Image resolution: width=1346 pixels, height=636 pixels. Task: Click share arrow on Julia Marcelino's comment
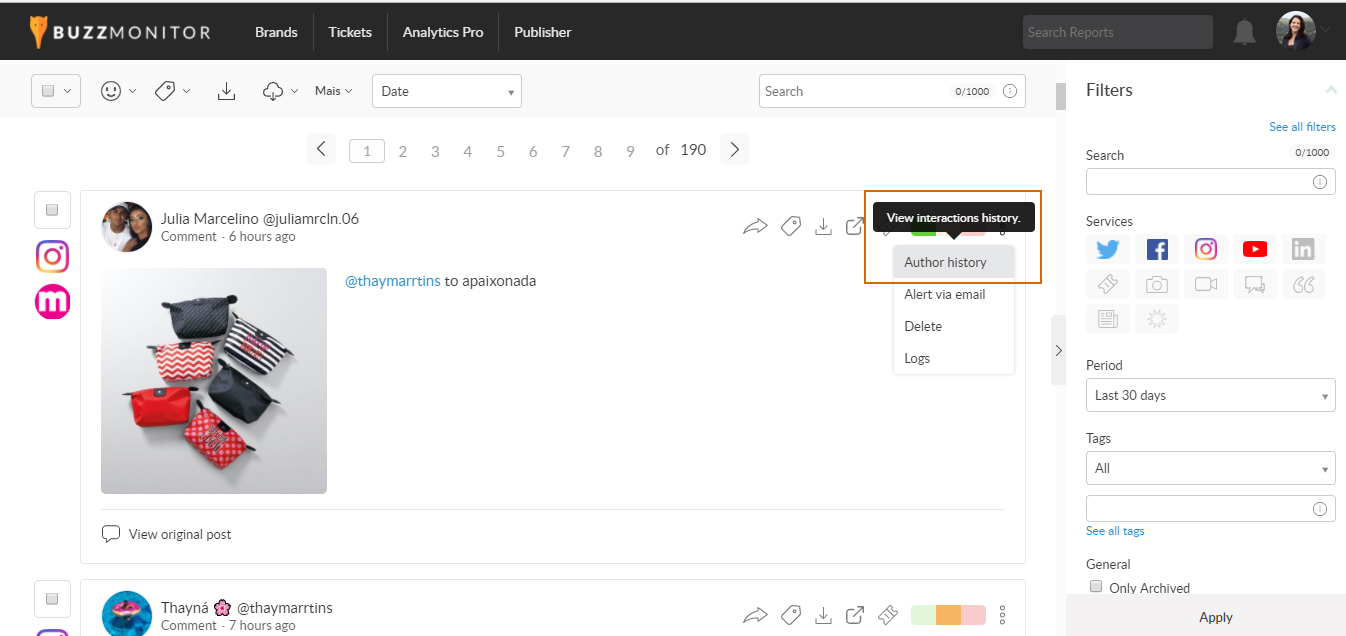(755, 227)
